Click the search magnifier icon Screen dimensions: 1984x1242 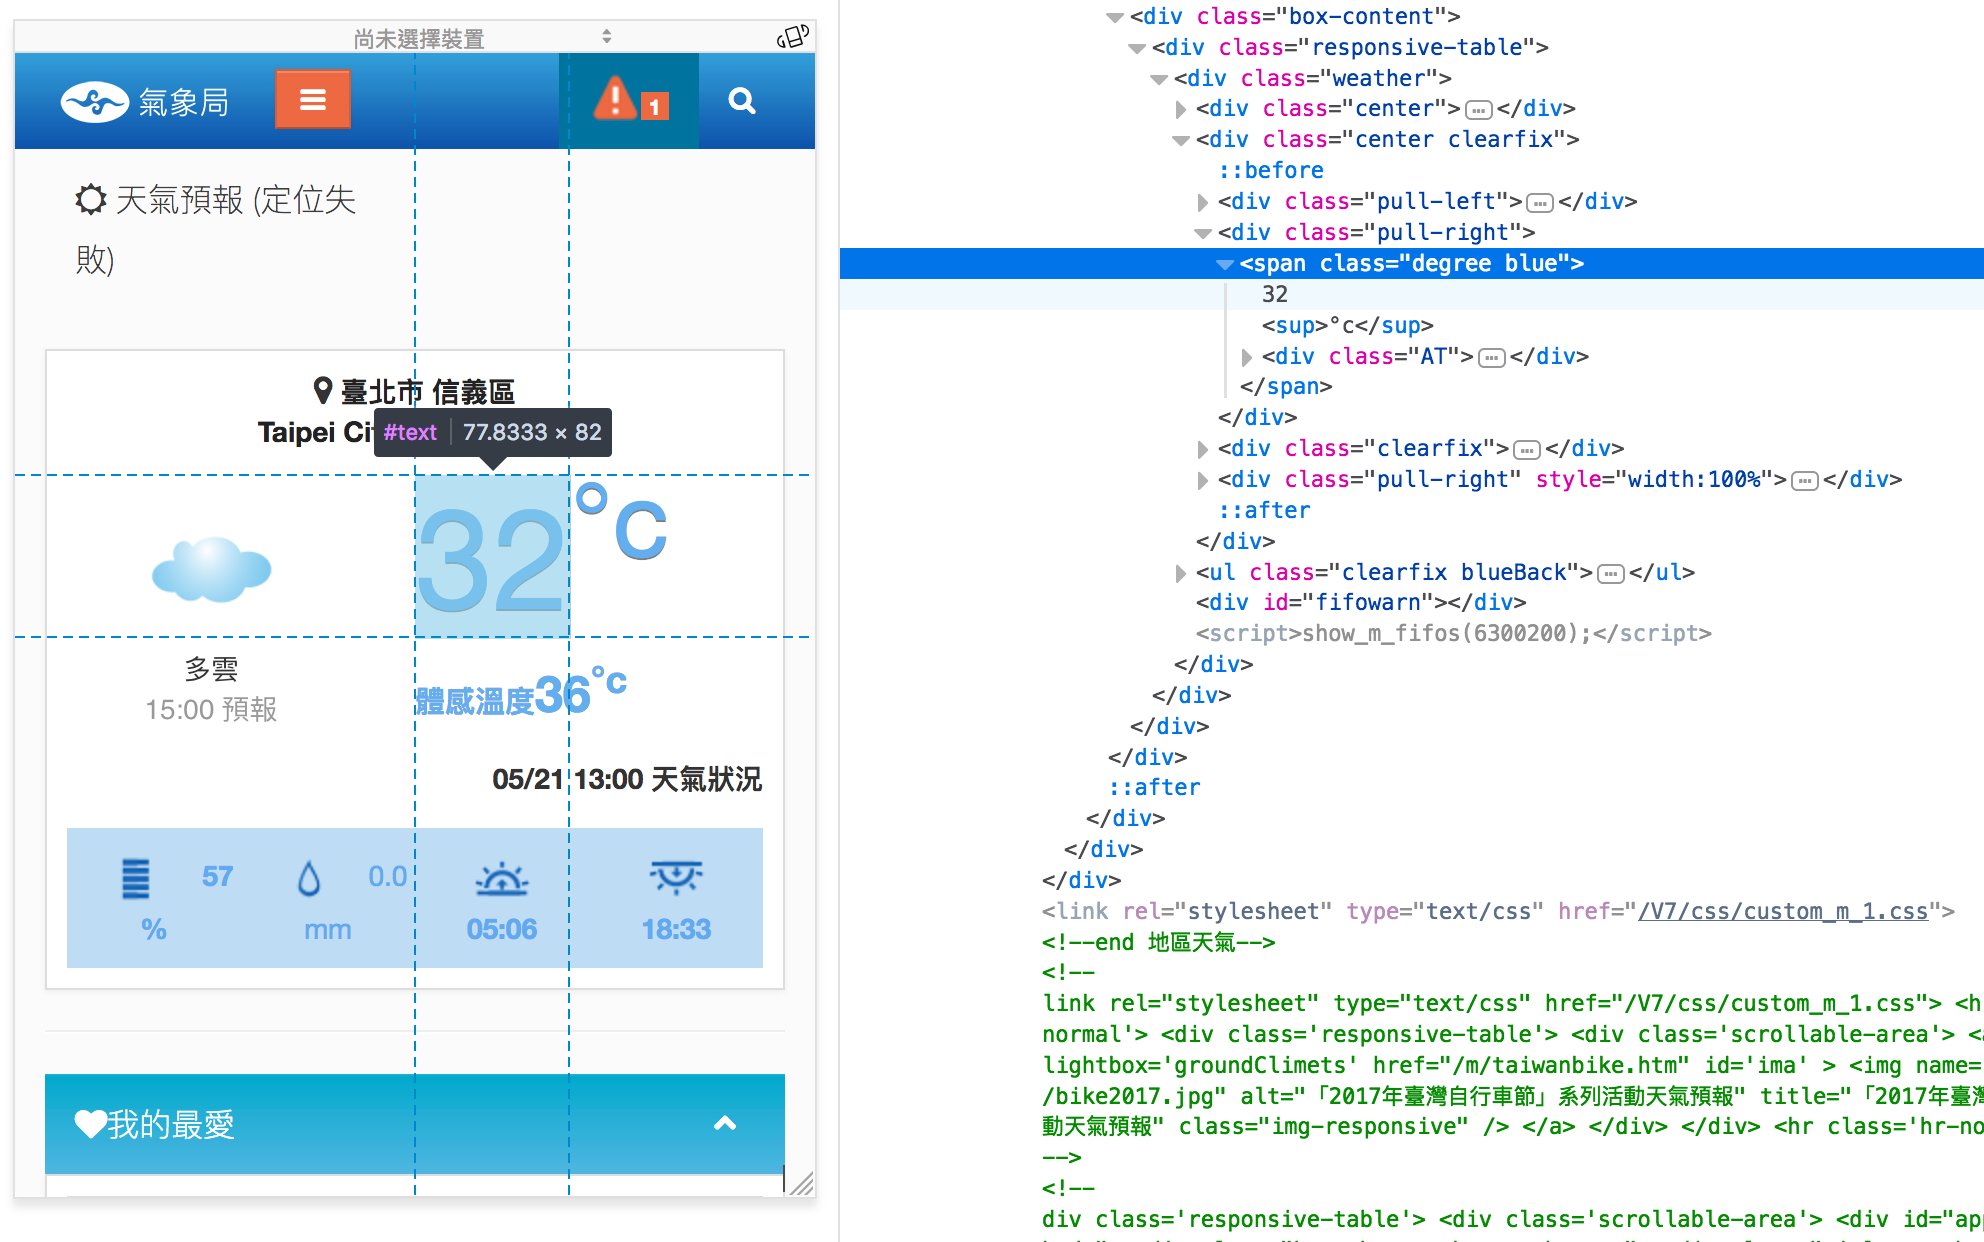(742, 100)
